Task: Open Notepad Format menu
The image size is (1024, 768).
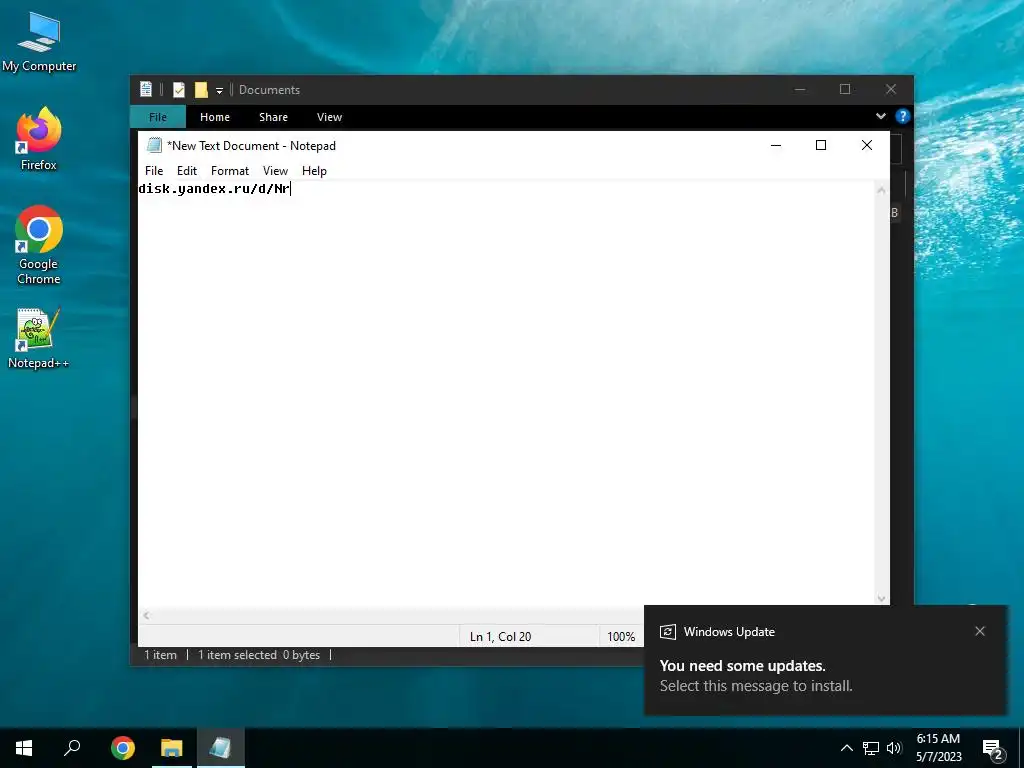Action: click(x=230, y=170)
